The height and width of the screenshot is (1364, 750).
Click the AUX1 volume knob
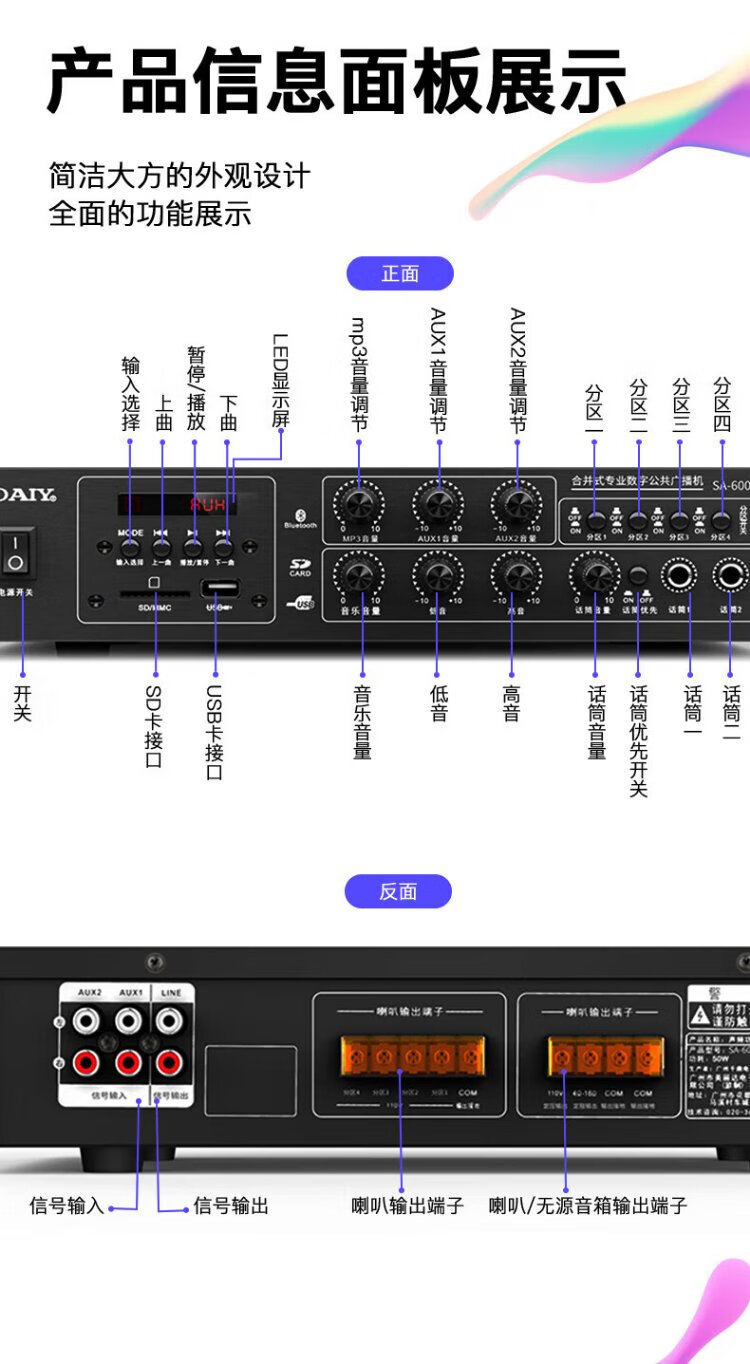tap(438, 502)
